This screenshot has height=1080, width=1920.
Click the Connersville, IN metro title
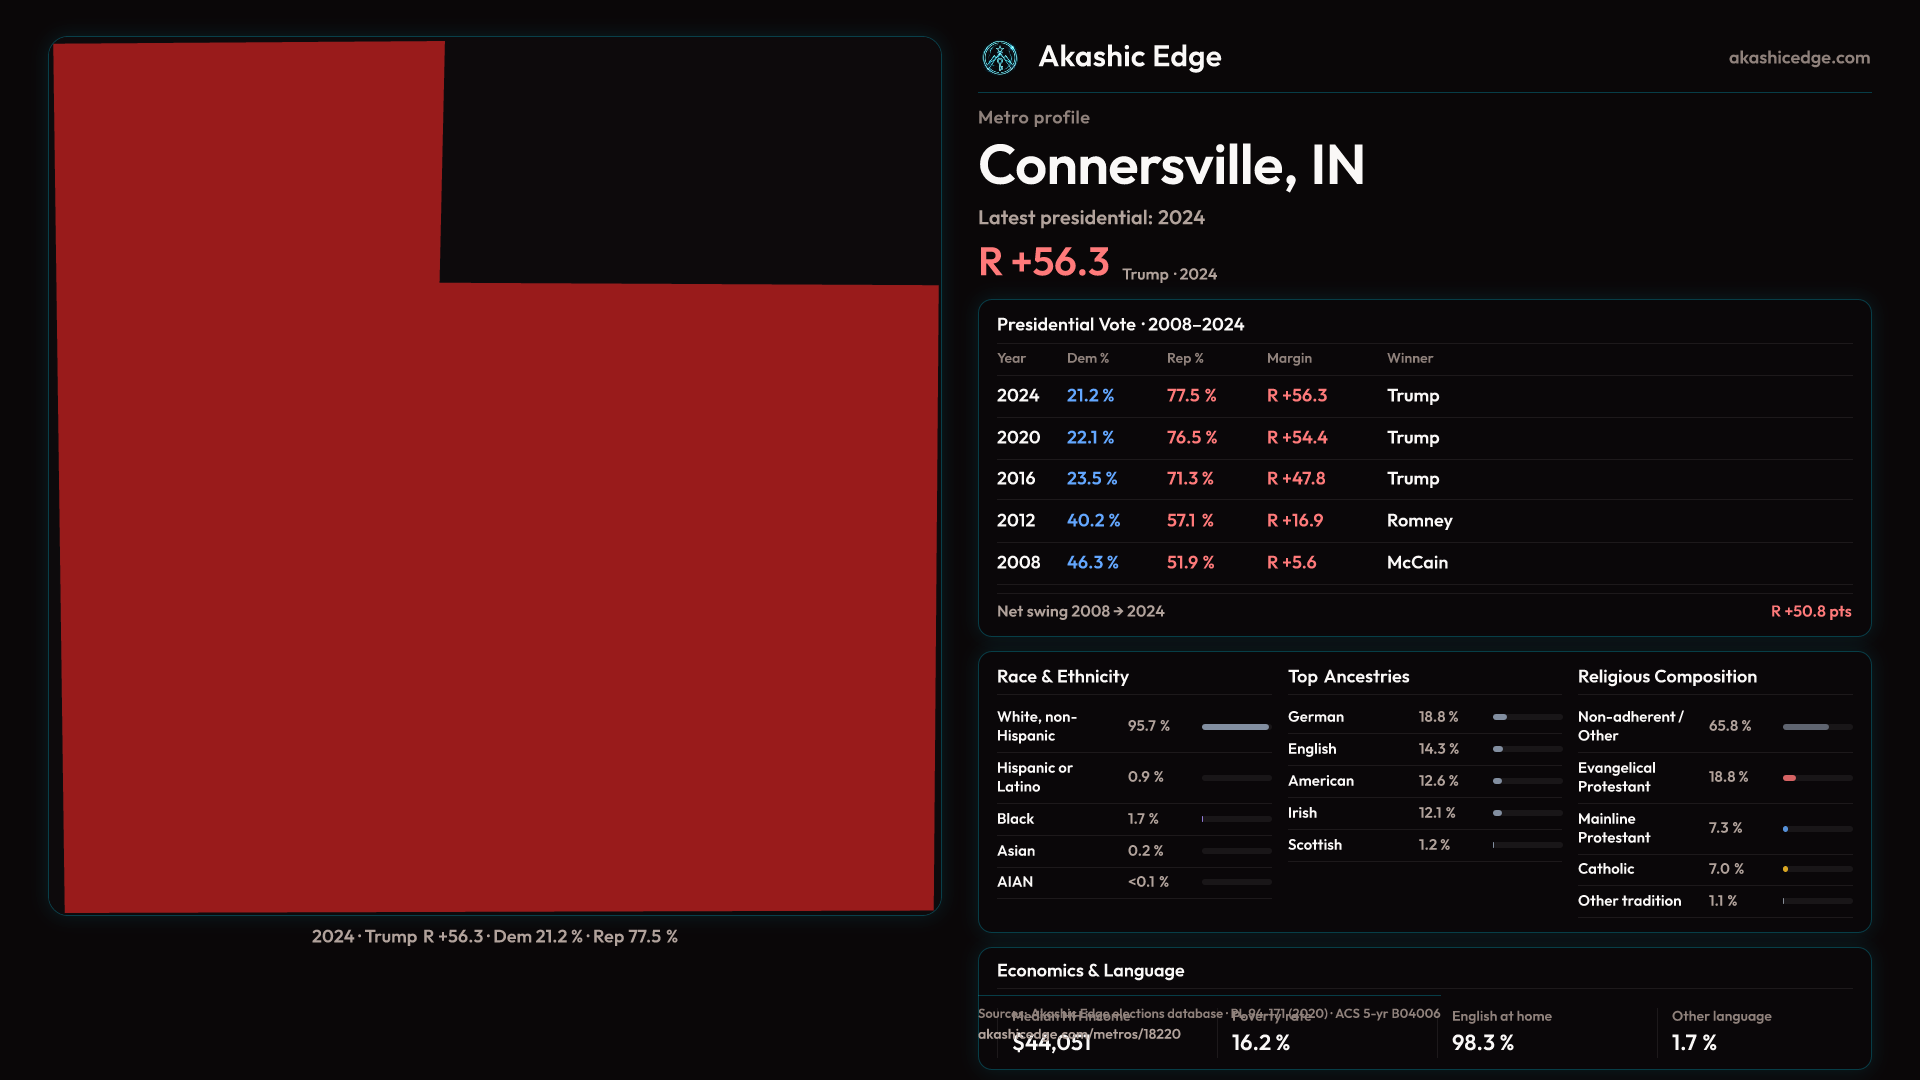pyautogui.click(x=1171, y=165)
